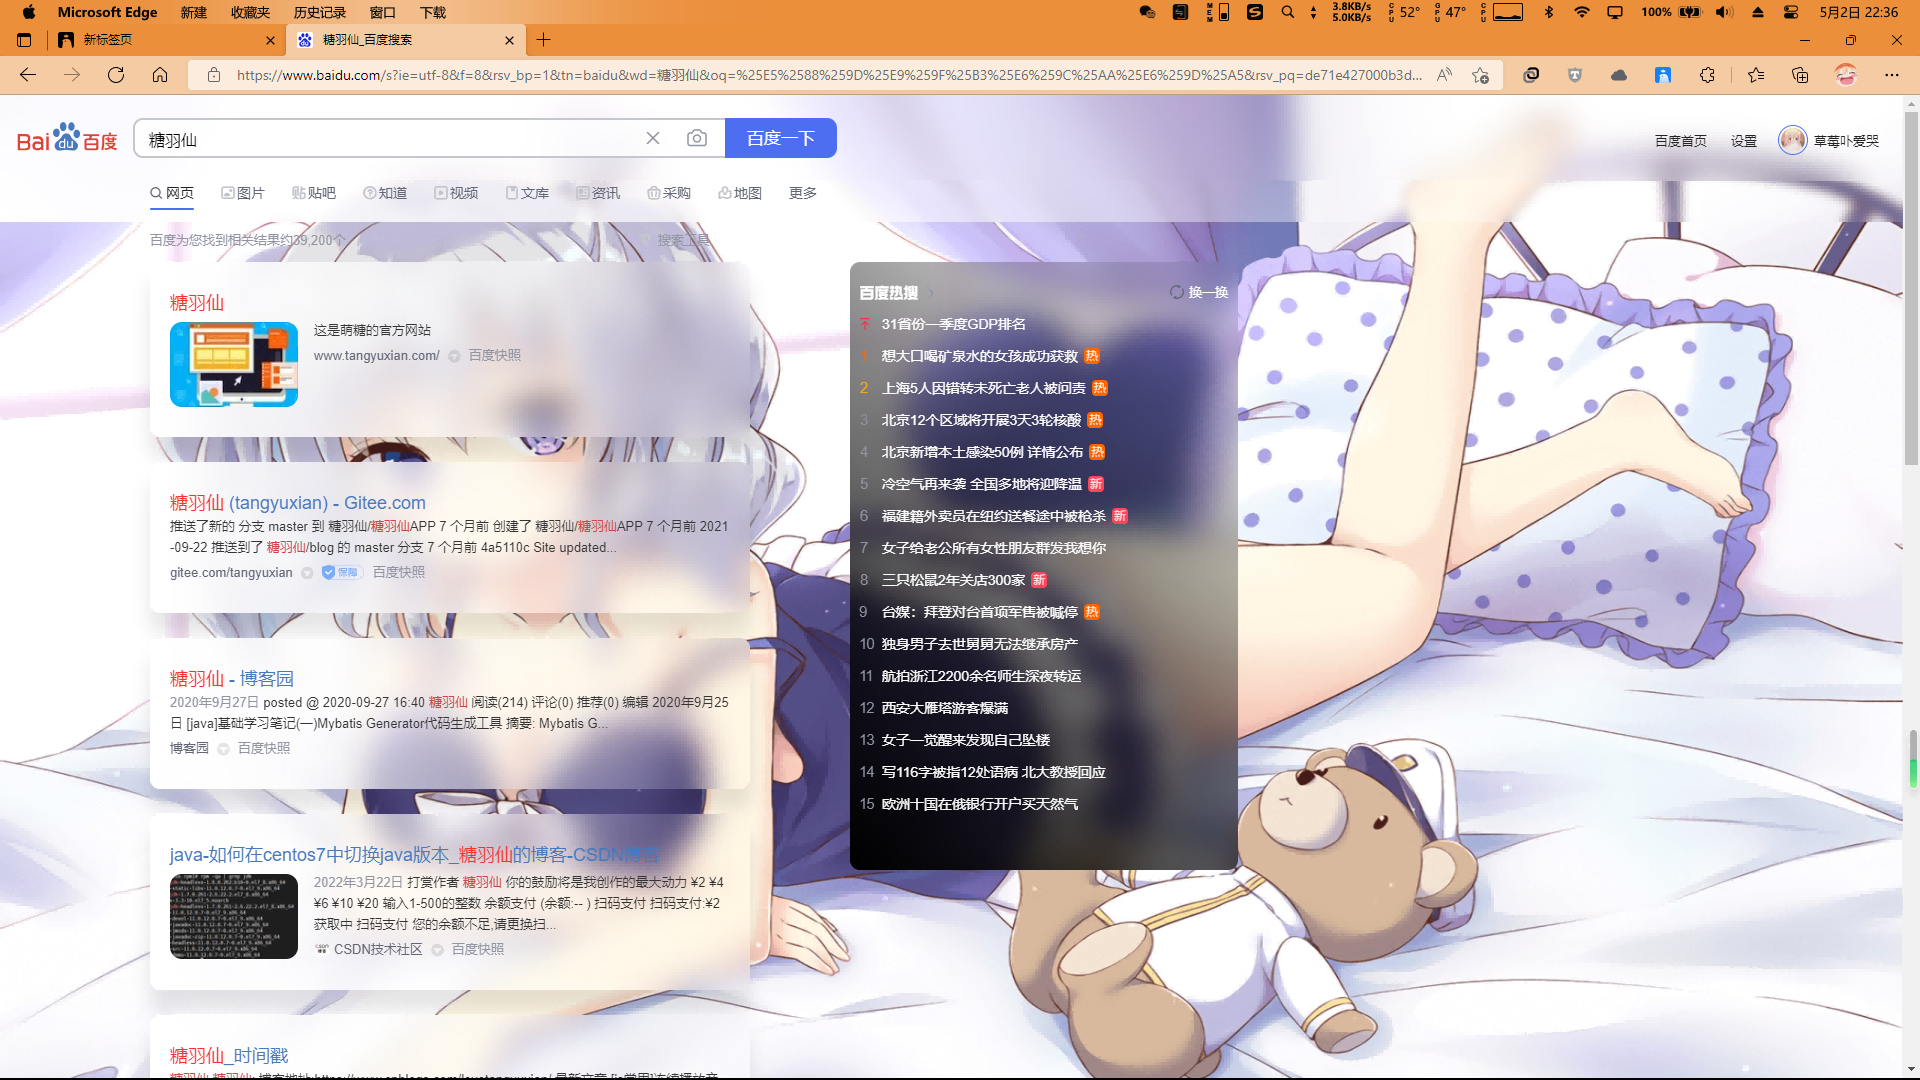
Task: Add page to favorites star icon
Action: [1481, 75]
